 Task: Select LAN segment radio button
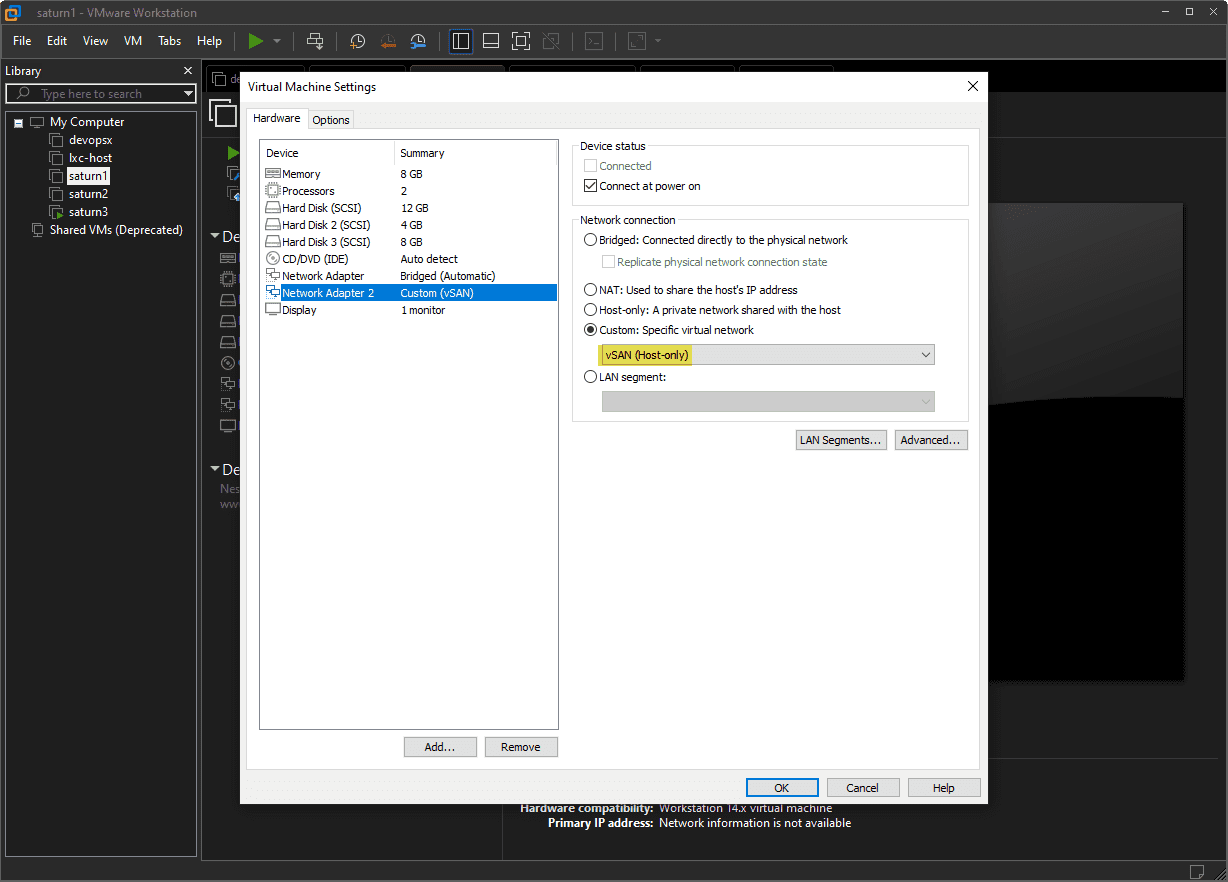point(590,377)
